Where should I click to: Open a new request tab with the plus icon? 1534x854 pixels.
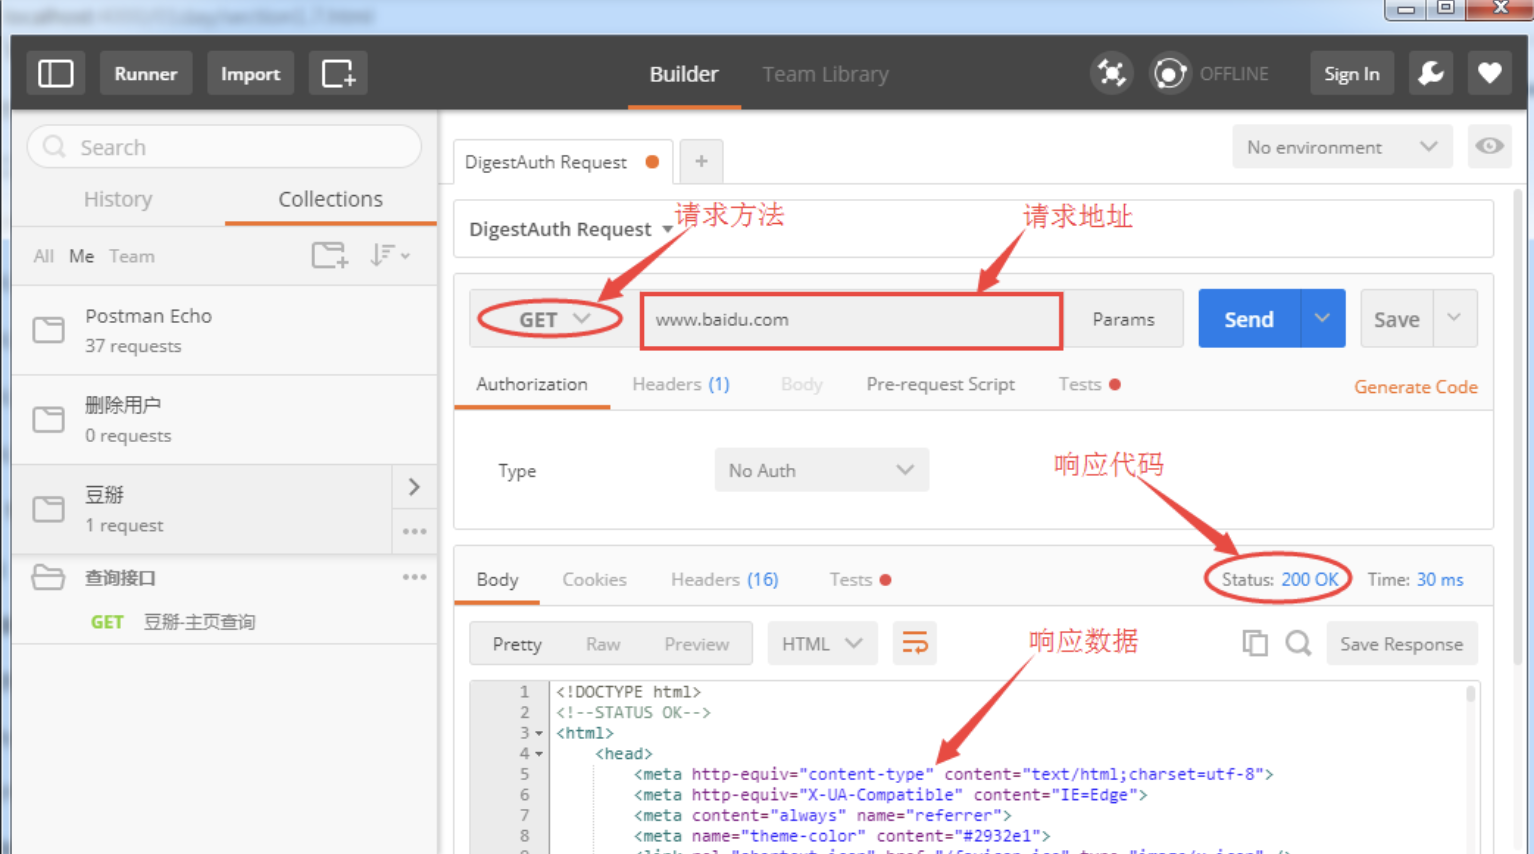coord(701,161)
